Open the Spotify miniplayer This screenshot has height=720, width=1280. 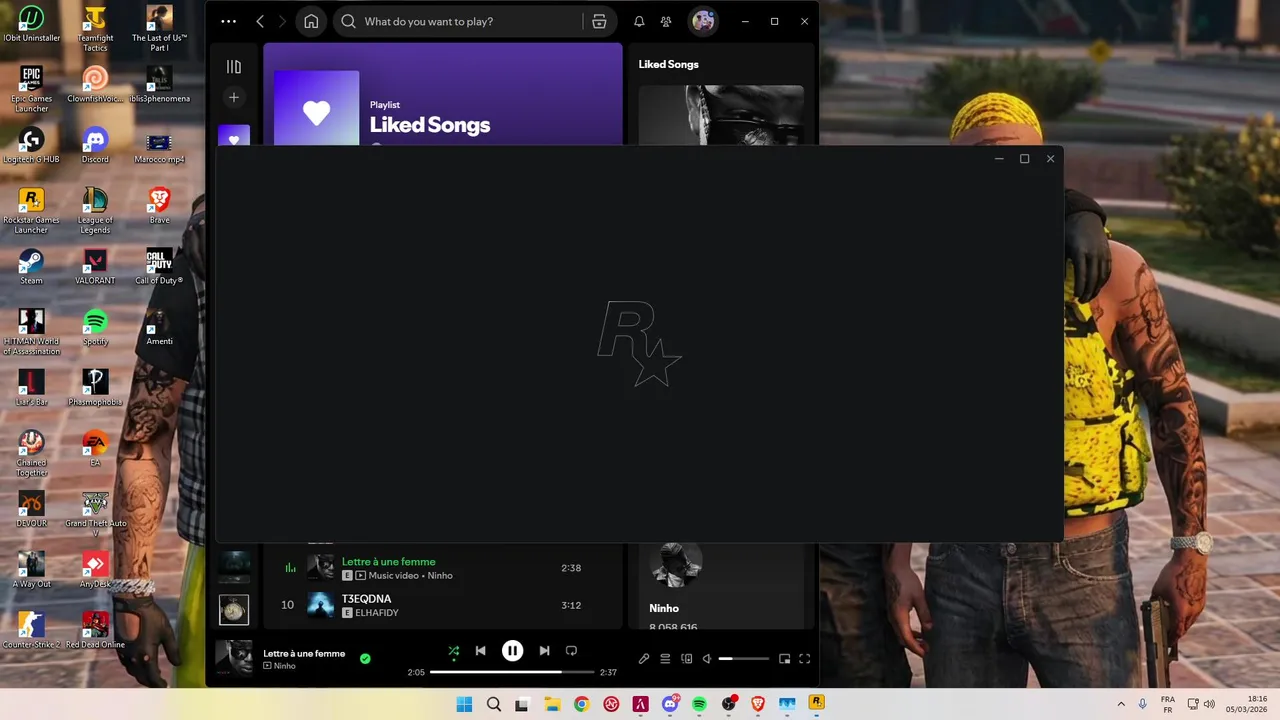click(x=785, y=659)
